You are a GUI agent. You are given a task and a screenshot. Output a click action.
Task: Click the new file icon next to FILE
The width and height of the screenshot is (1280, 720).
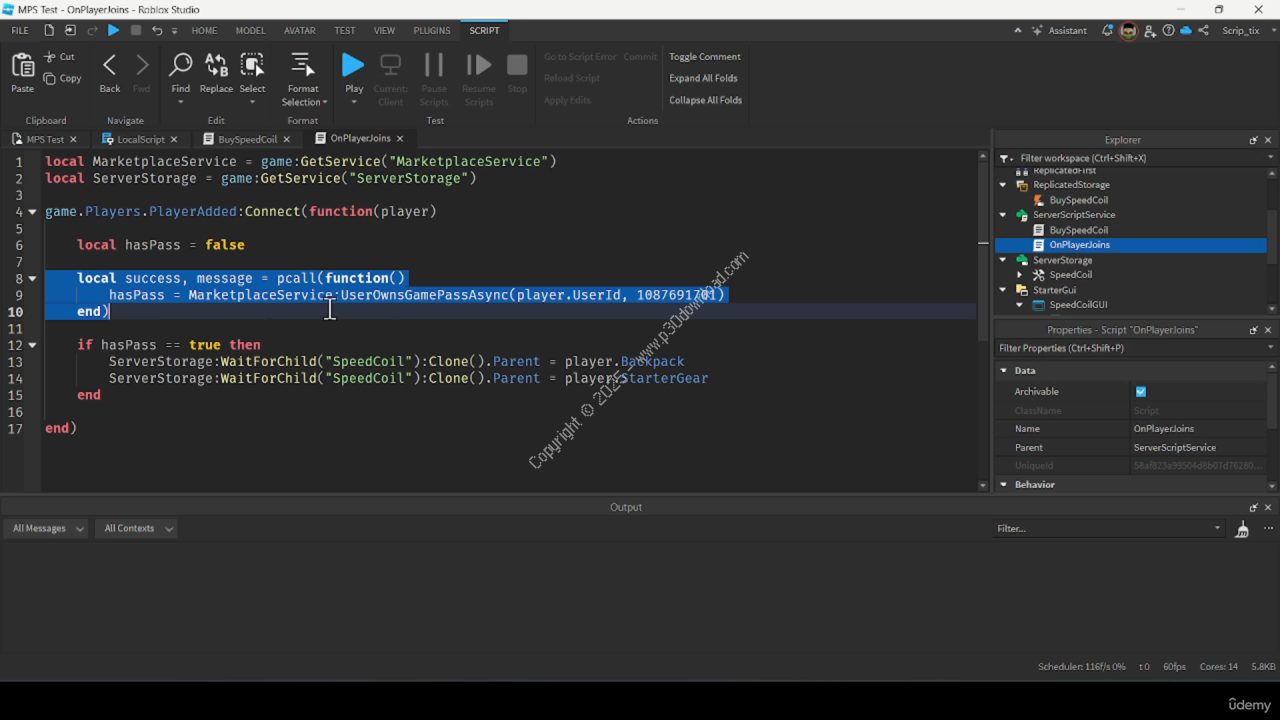48,31
